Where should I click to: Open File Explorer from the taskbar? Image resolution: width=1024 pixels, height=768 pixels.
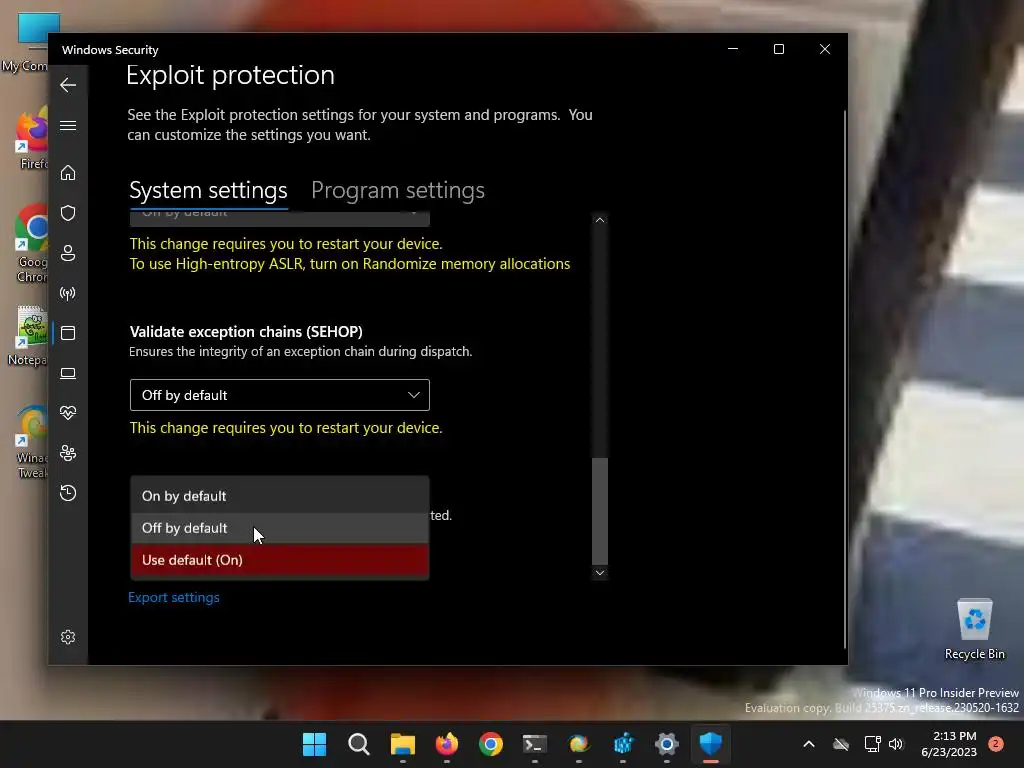(x=403, y=744)
